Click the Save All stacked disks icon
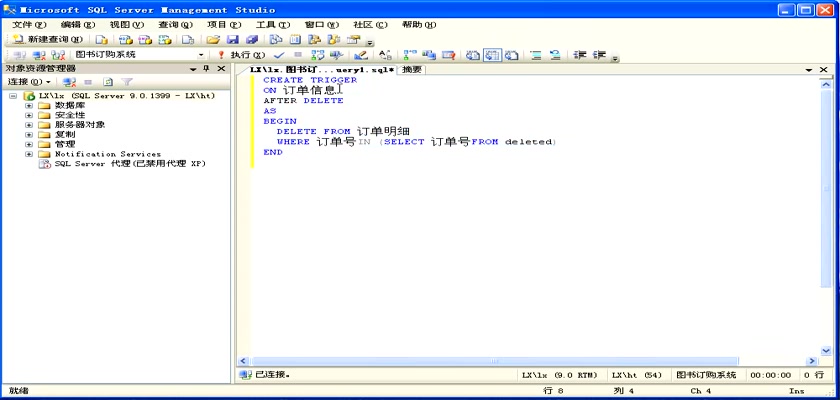 point(252,40)
